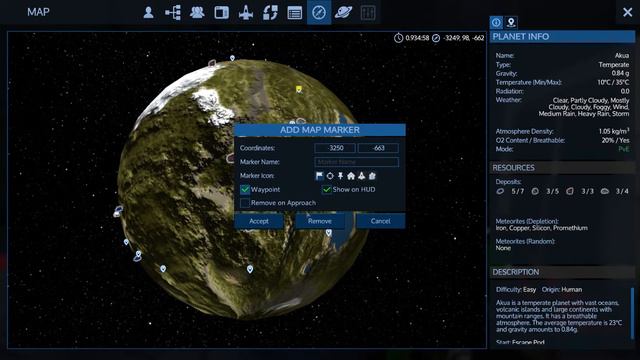This screenshot has height=360, width=640.
Task: Choose the building marker icon
Action: (372, 176)
